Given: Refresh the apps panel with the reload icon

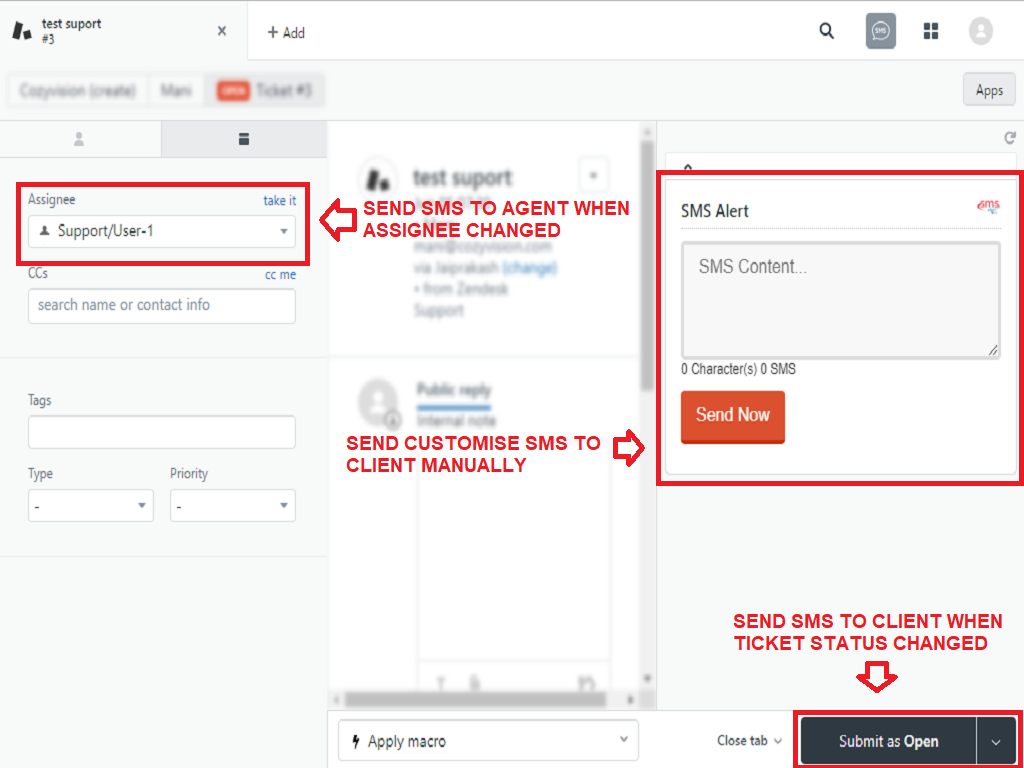Looking at the screenshot, I should click(1009, 138).
